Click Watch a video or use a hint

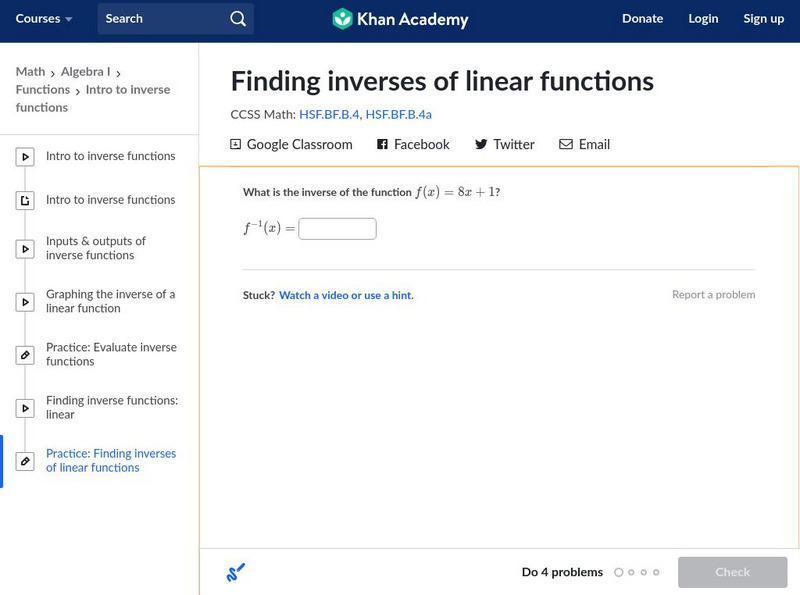point(345,296)
